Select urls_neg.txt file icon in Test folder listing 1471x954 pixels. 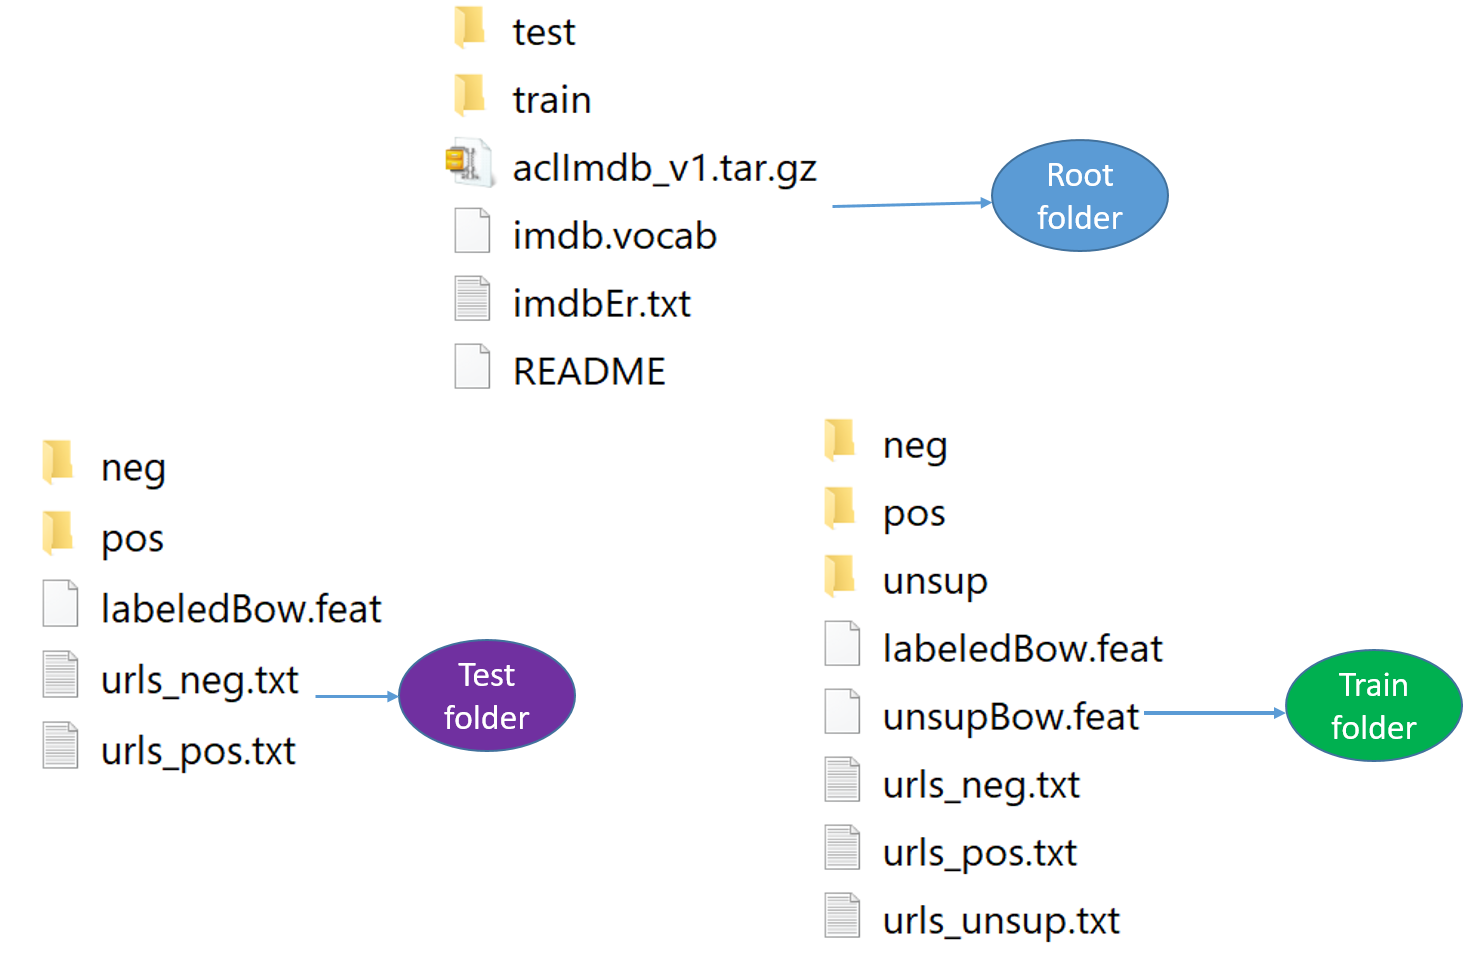(60, 675)
